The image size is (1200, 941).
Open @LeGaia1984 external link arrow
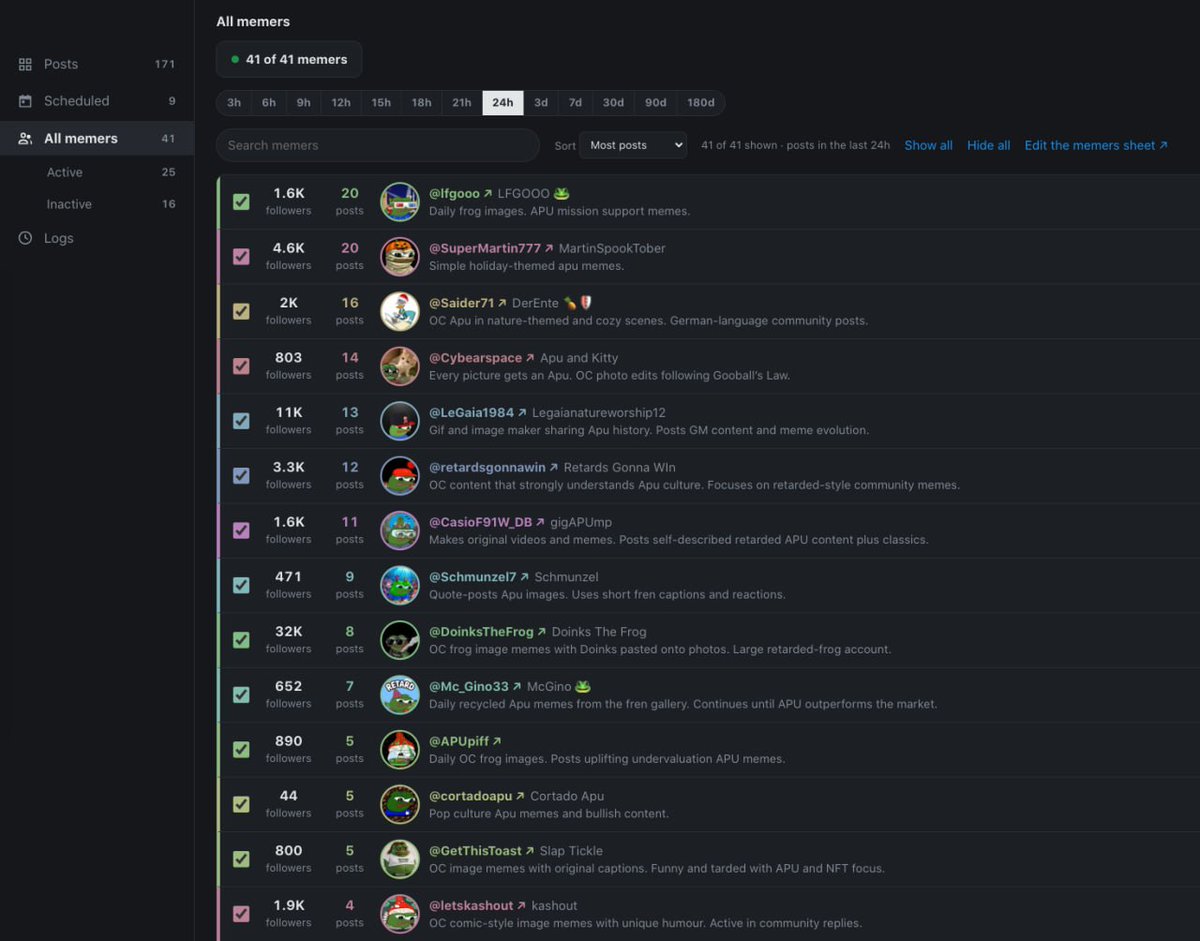(x=523, y=413)
